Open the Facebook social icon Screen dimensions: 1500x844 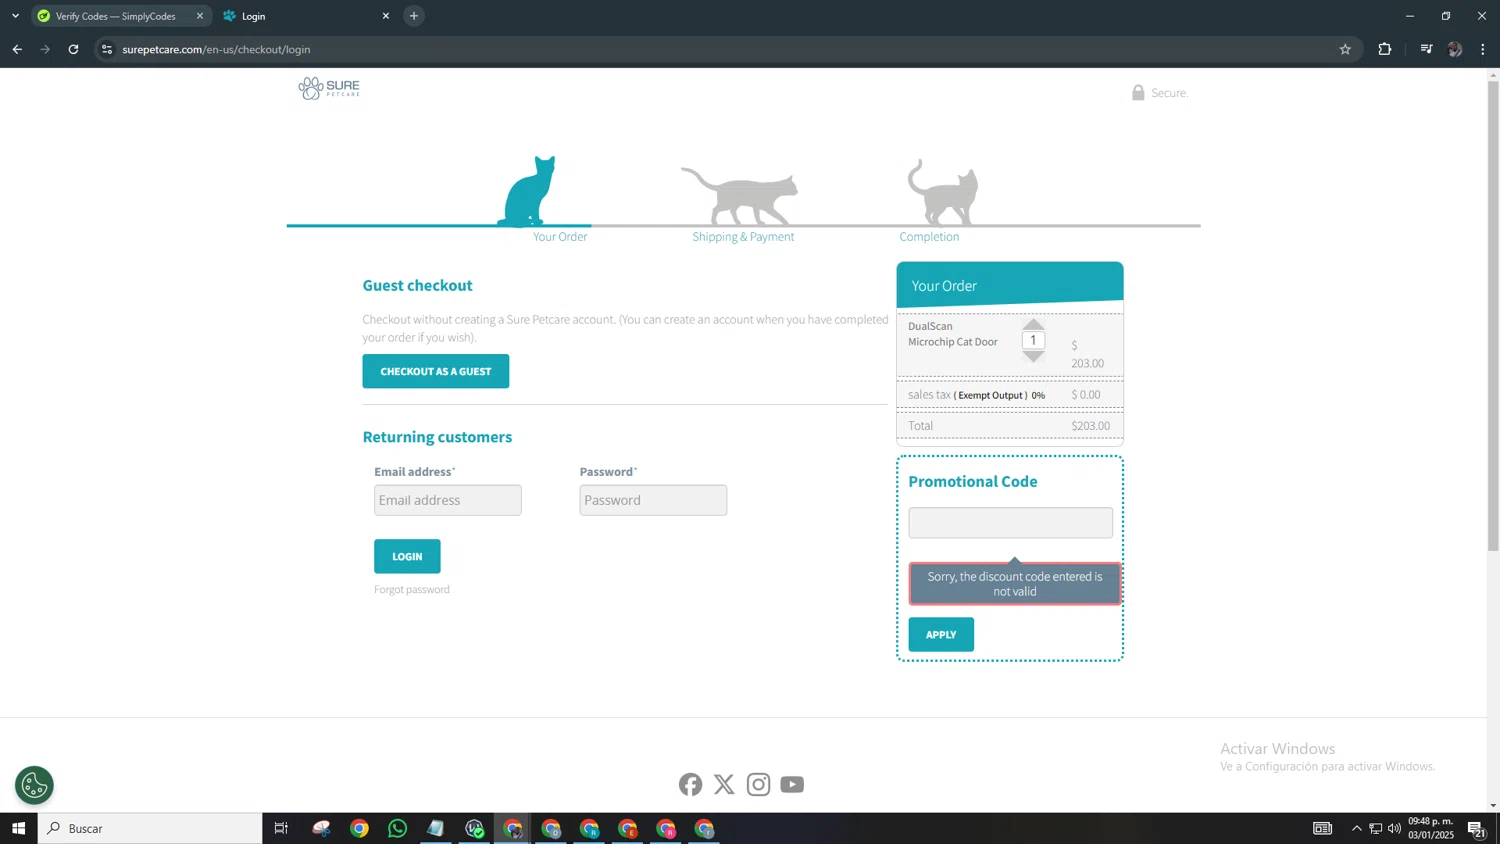[x=690, y=784]
